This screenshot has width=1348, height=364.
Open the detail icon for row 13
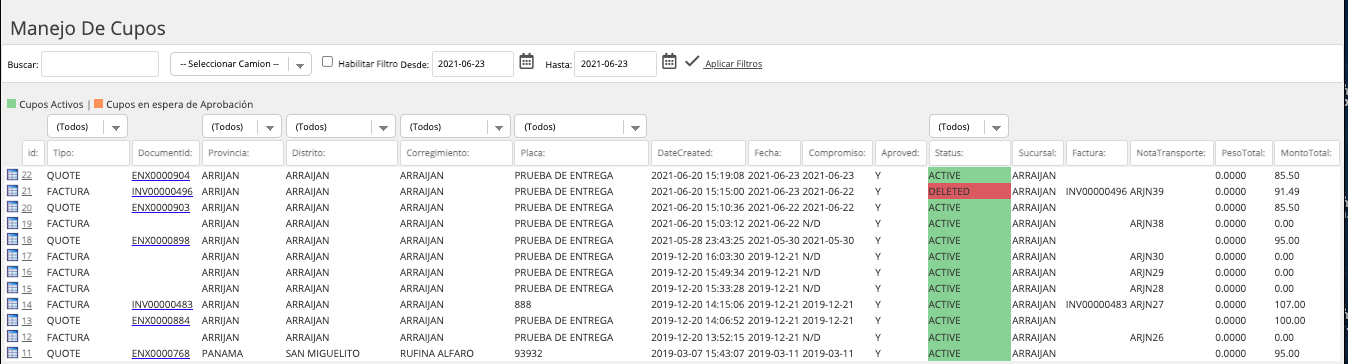13,320
